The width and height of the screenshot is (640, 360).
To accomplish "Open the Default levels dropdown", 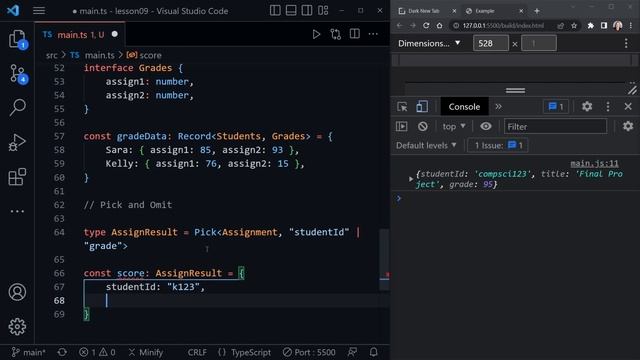I will click(426, 145).
